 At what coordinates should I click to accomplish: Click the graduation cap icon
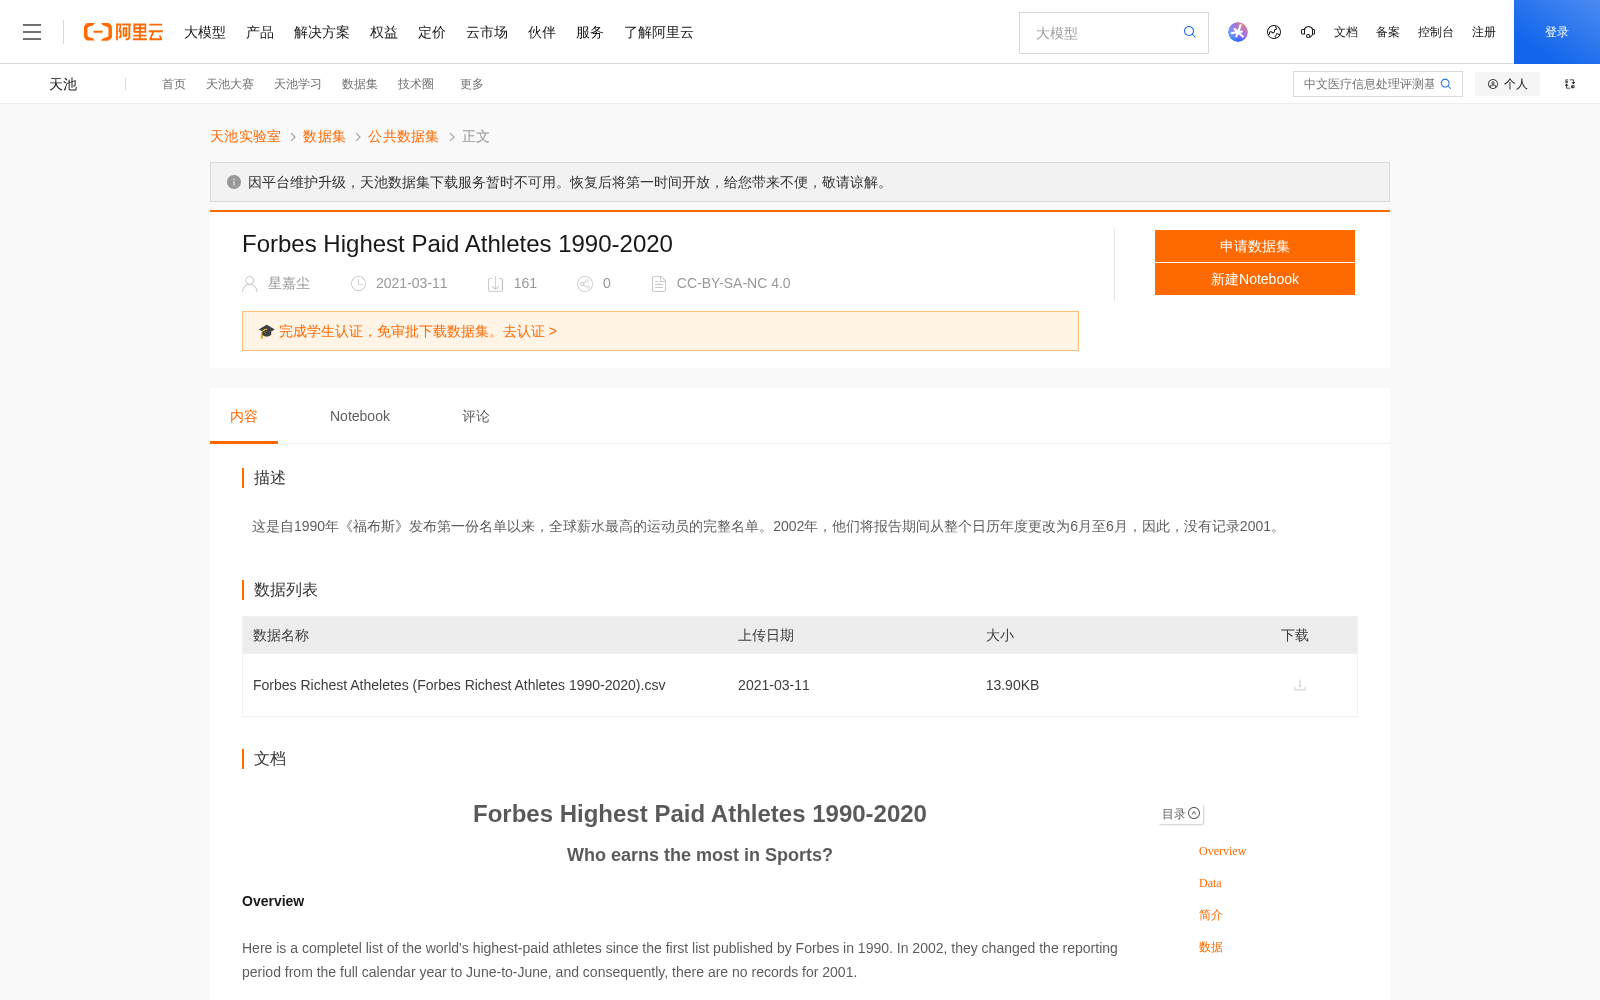click(266, 331)
